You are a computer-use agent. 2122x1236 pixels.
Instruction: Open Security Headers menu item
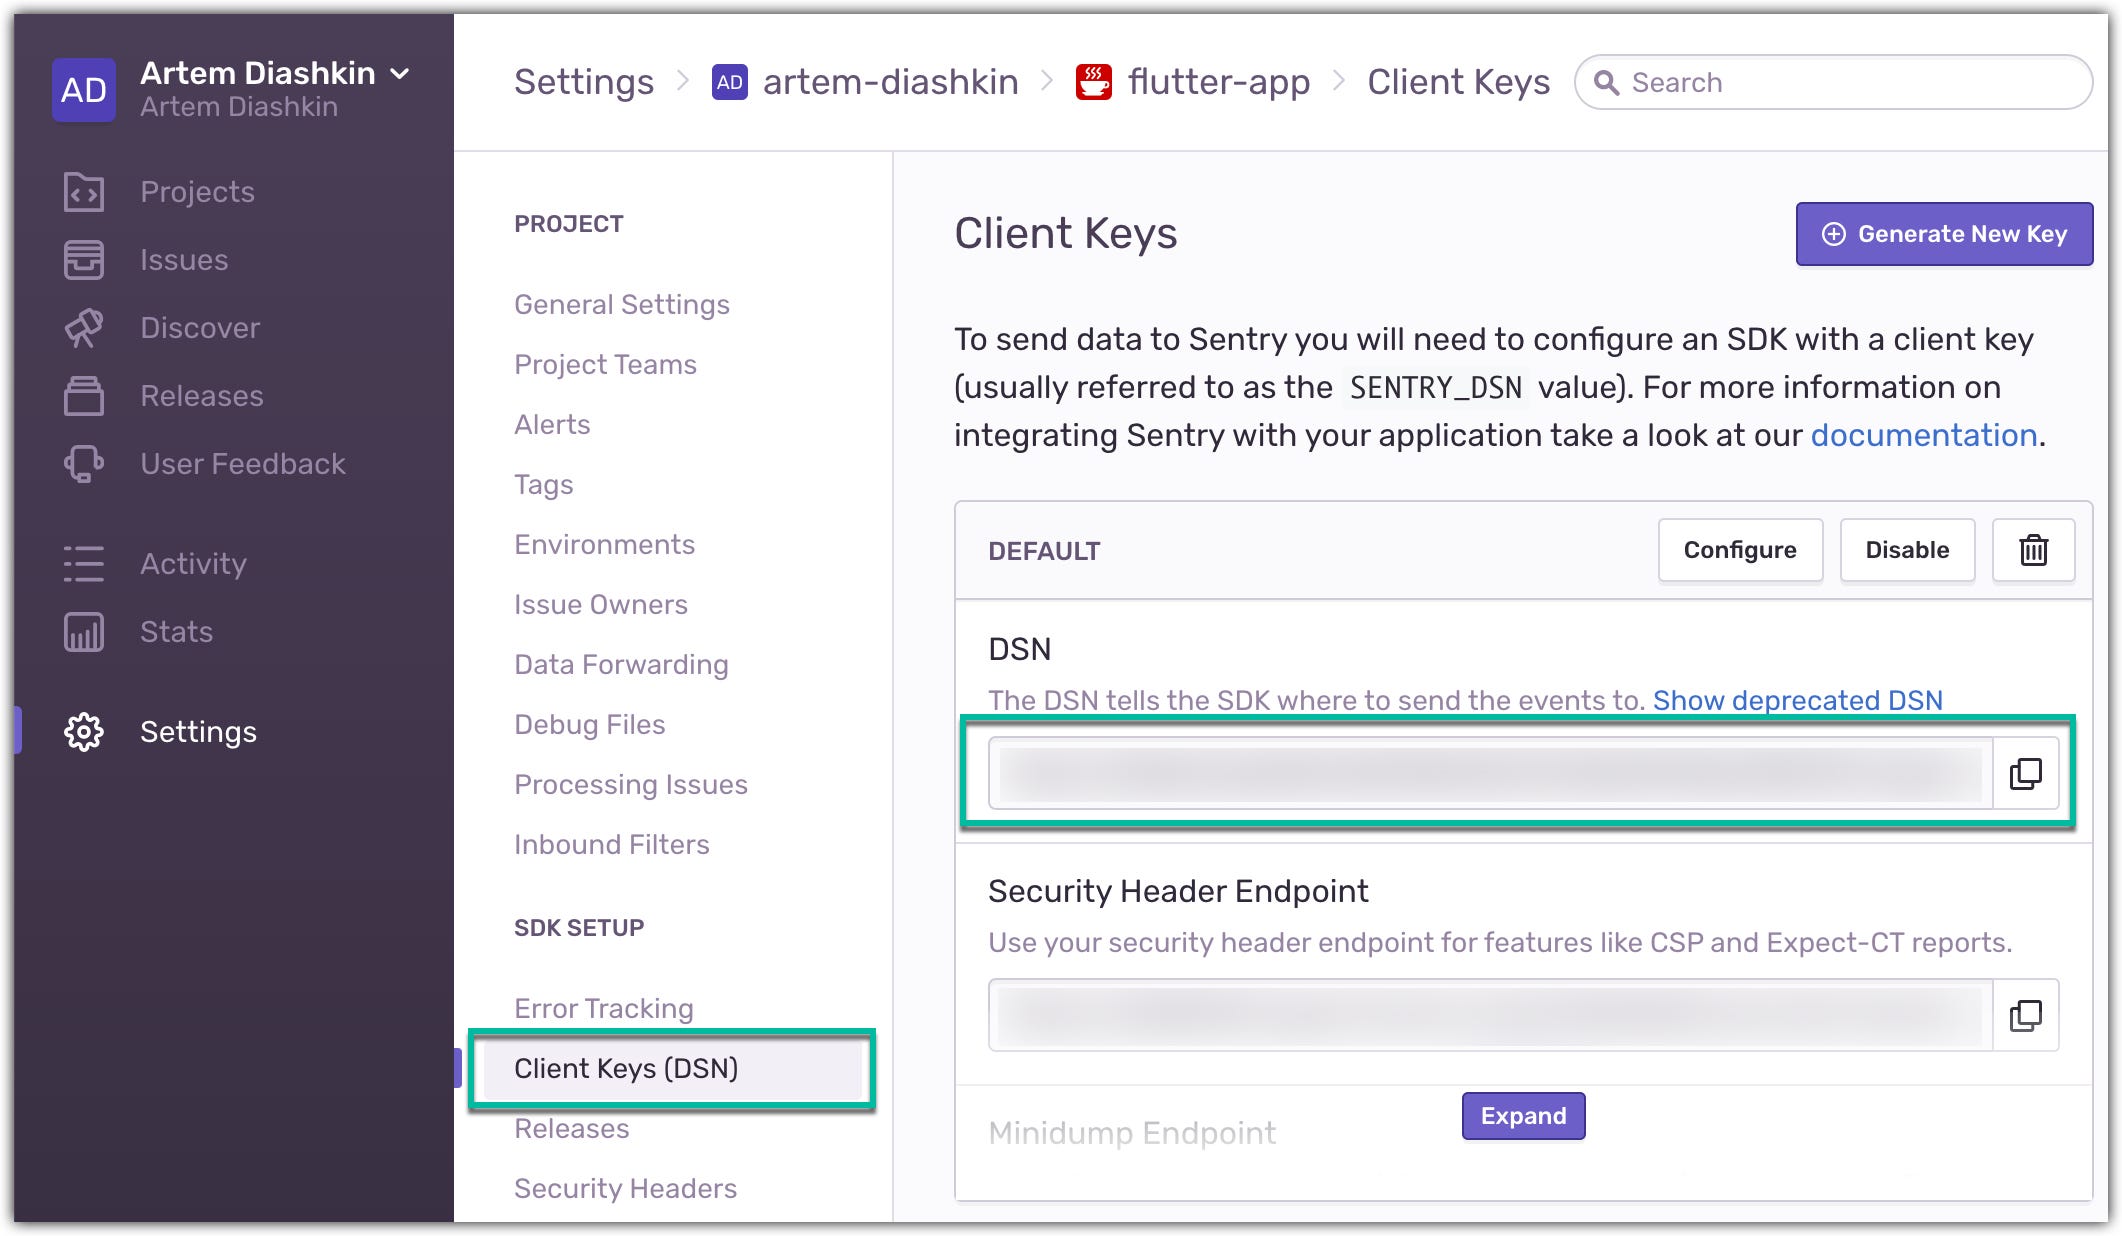point(625,1189)
